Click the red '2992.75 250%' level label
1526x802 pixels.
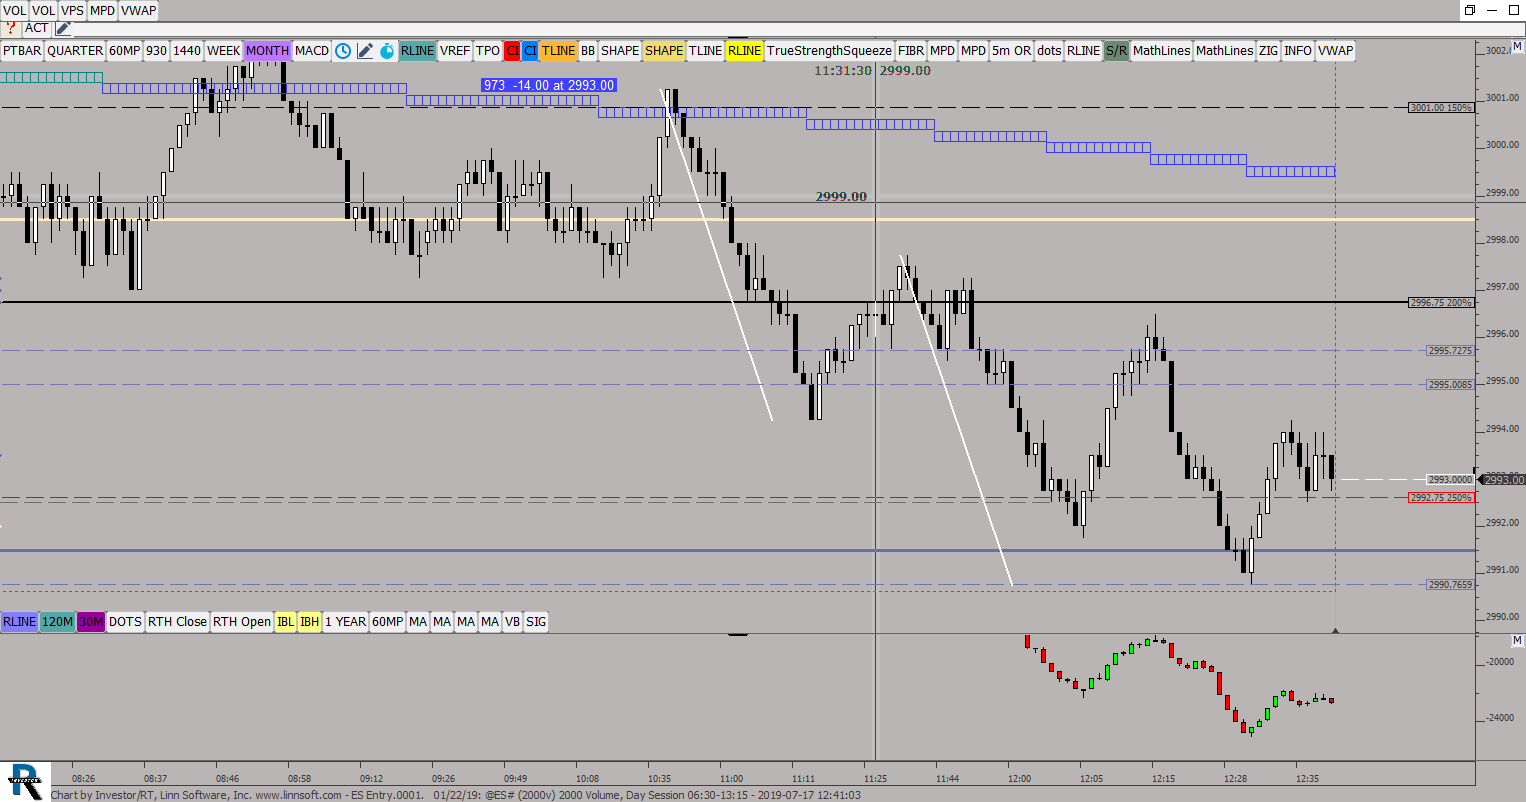click(1441, 497)
